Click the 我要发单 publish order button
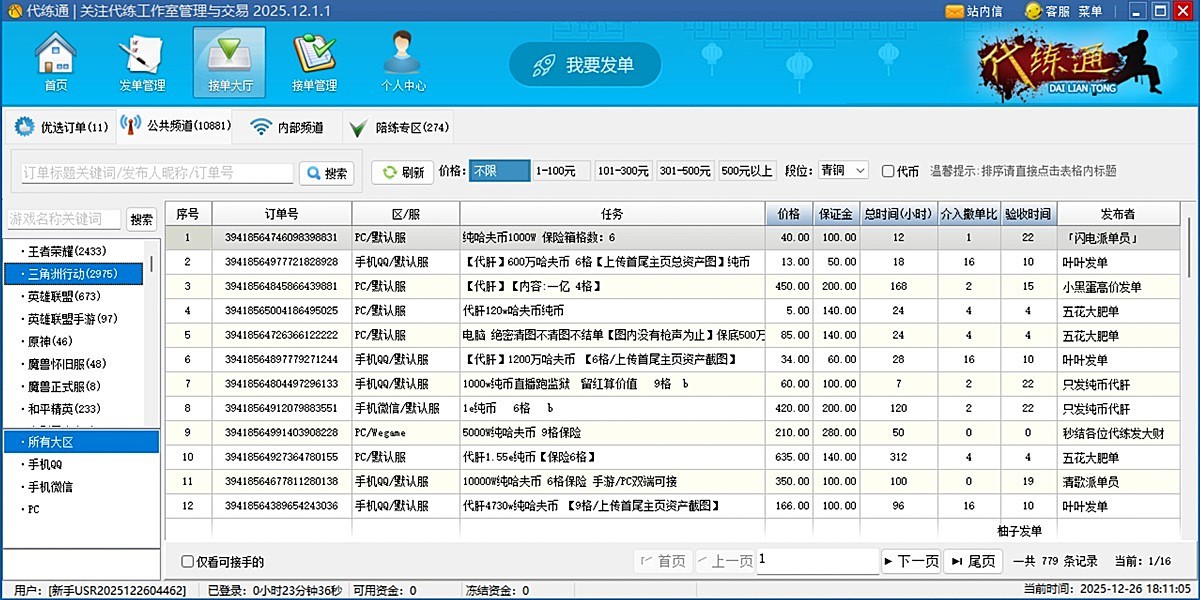Image resolution: width=1200 pixels, height=600 pixels. click(x=584, y=63)
